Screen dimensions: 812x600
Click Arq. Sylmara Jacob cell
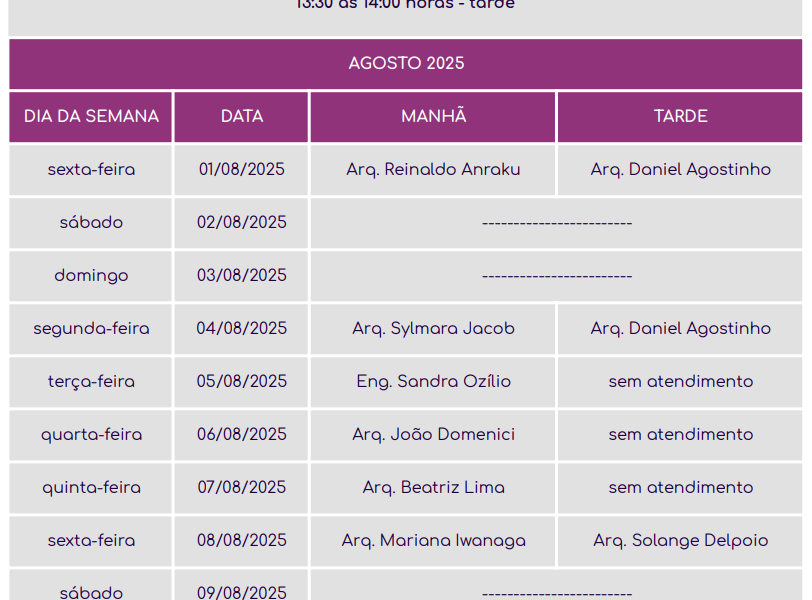[433, 329]
